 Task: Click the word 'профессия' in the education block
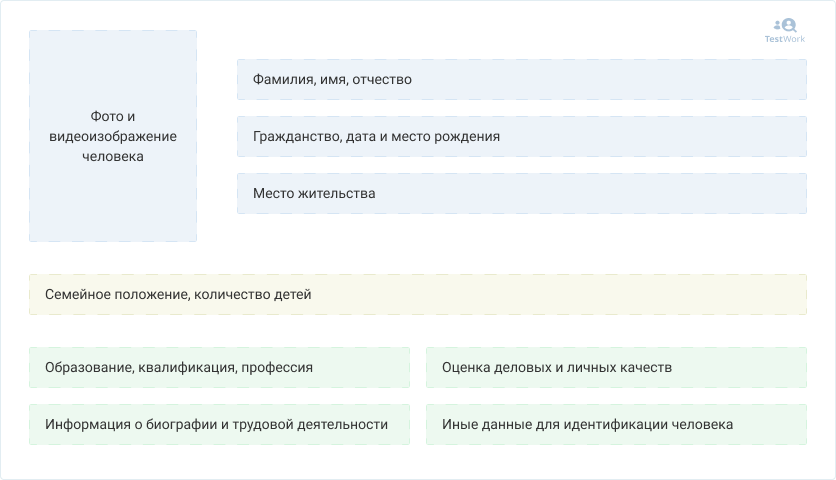(279, 367)
